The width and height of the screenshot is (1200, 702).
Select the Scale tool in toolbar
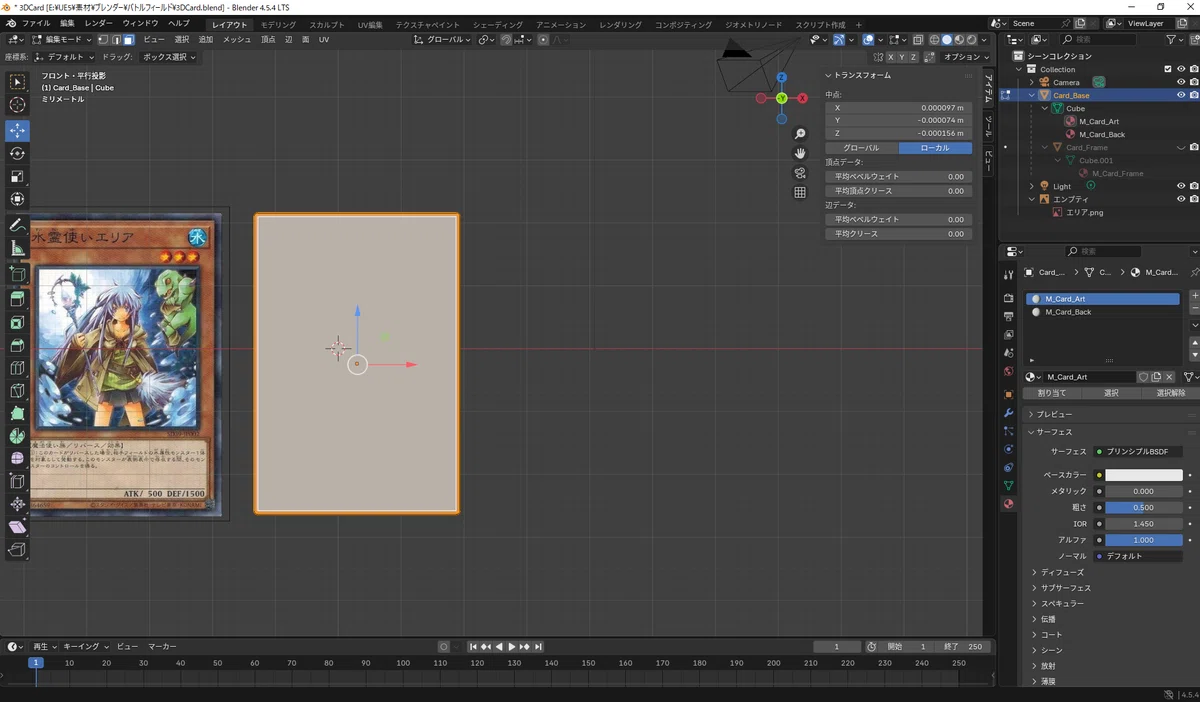pos(18,176)
